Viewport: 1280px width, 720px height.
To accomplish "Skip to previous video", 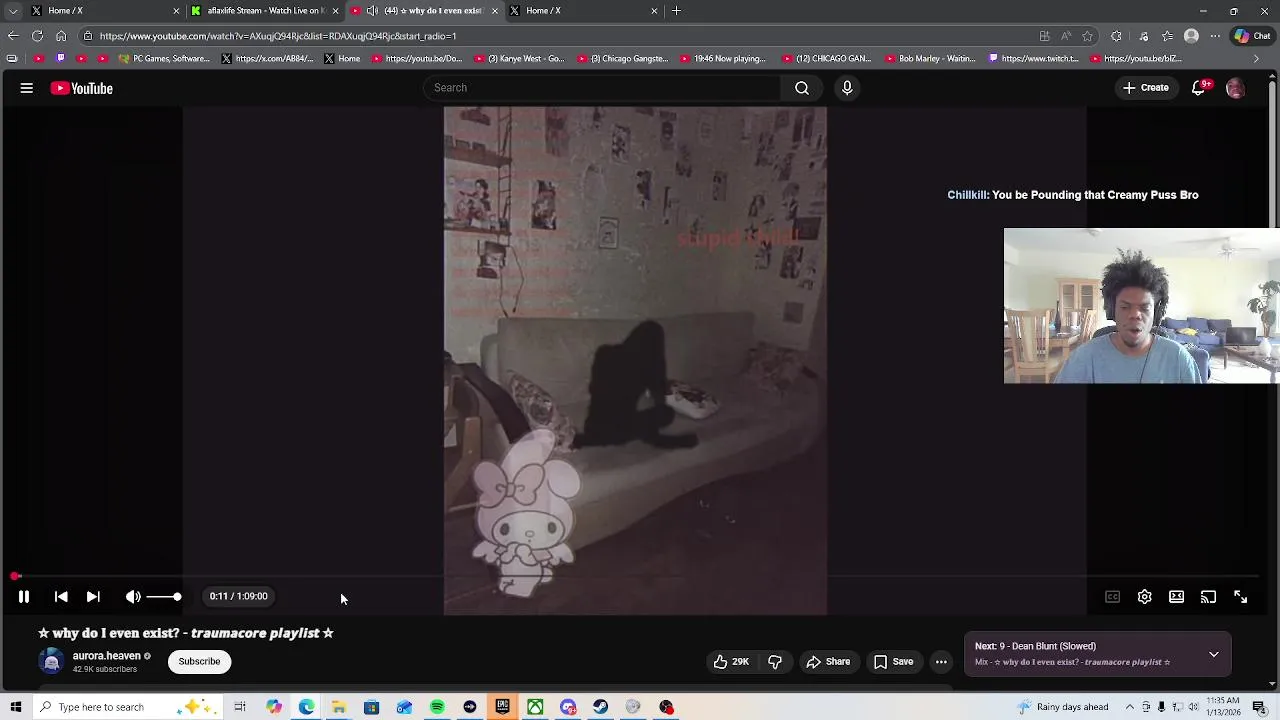I will (61, 597).
